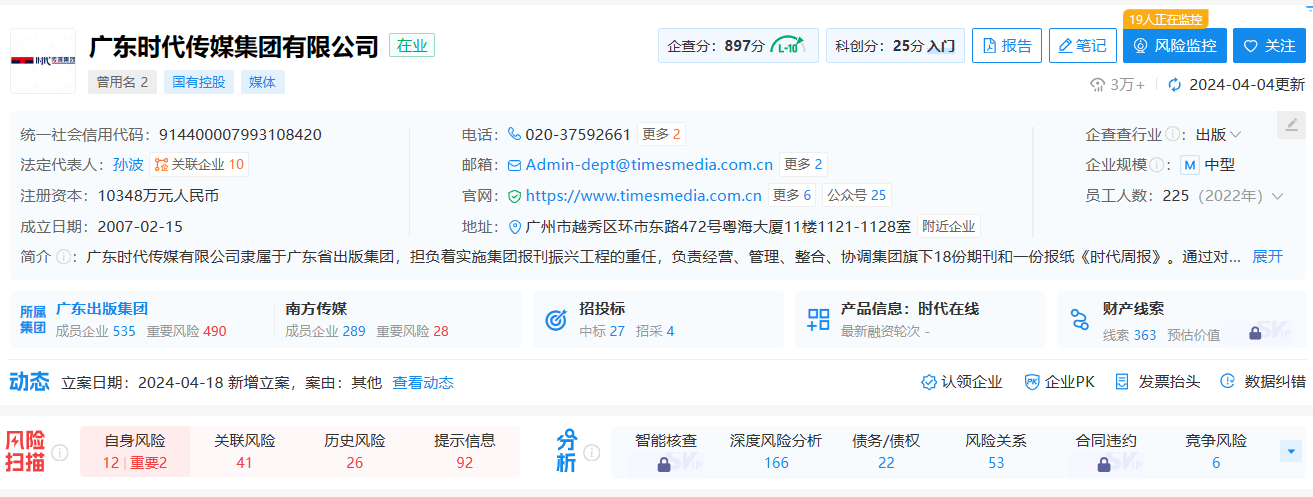The height and width of the screenshot is (497, 1313).
Task: Open 南方传媒 group link
Action: [x=316, y=309]
